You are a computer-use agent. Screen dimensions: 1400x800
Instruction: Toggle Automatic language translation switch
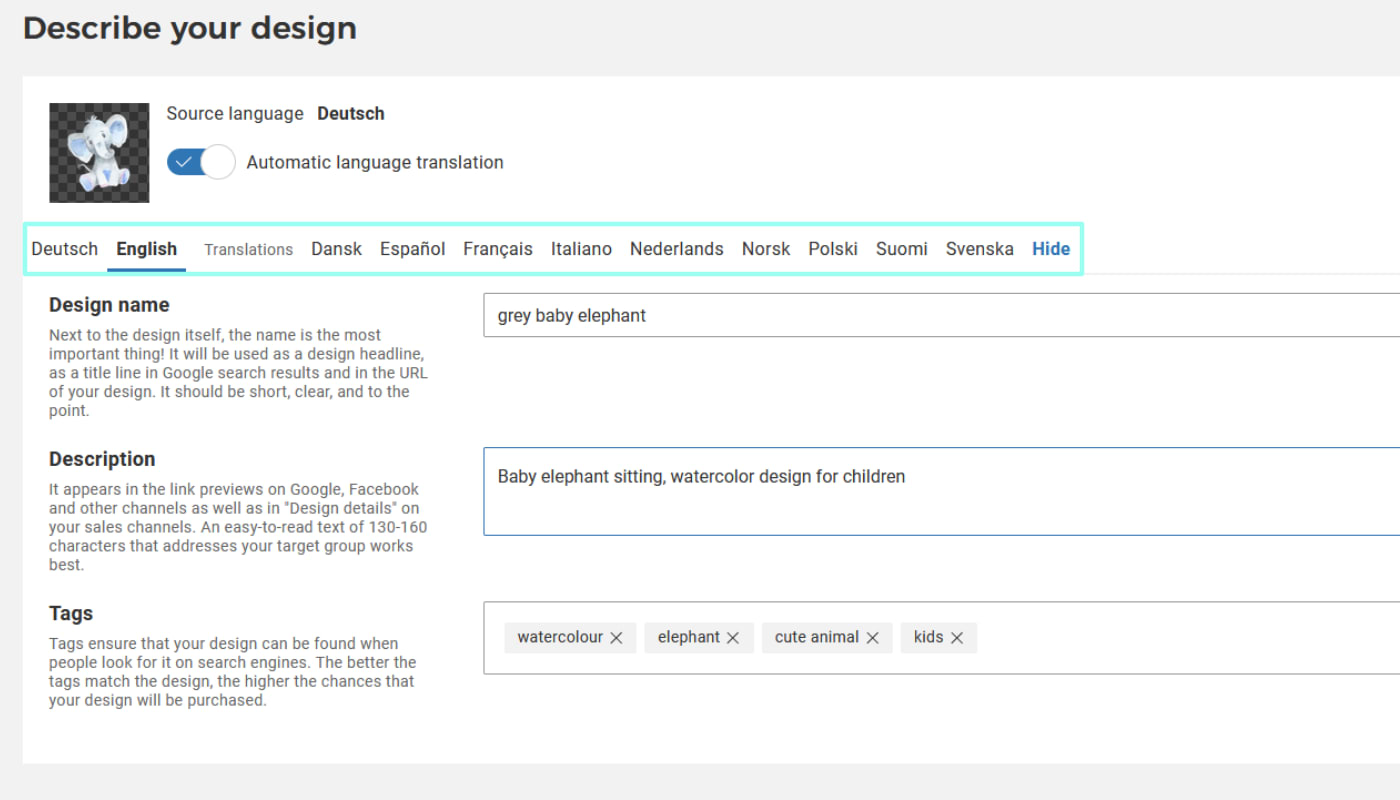201,162
